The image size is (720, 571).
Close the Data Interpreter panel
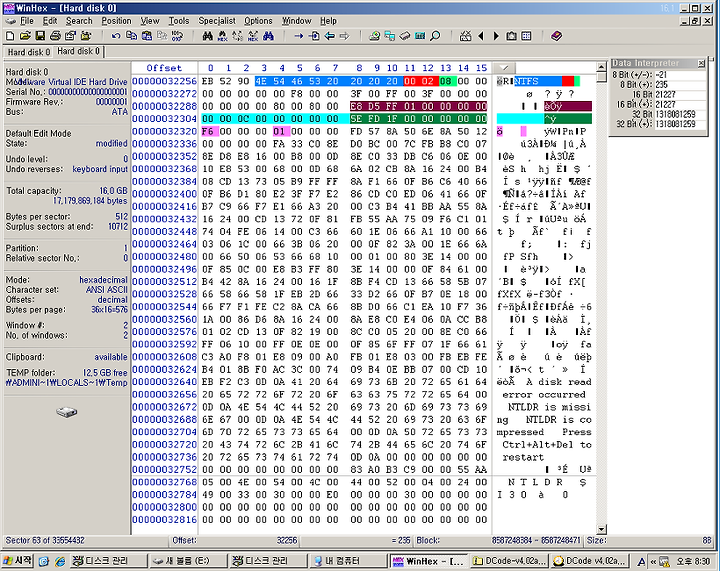coord(701,63)
